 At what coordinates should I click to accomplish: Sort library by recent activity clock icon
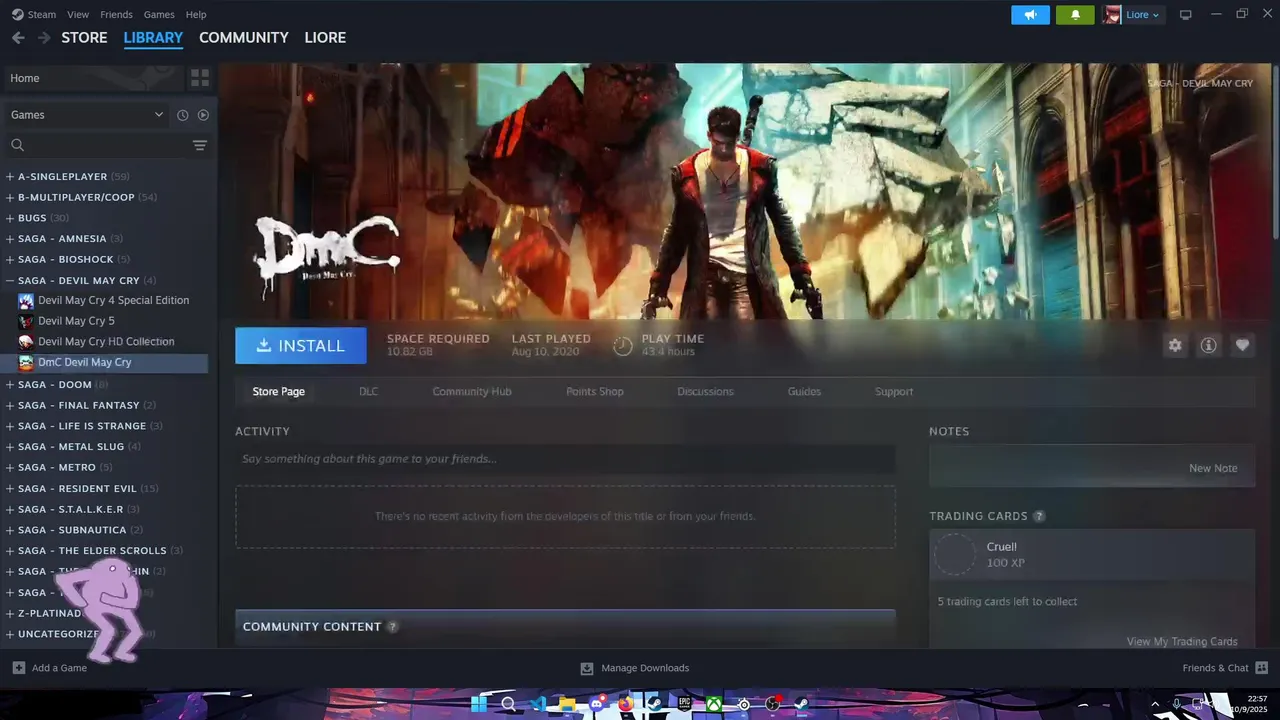click(182, 115)
